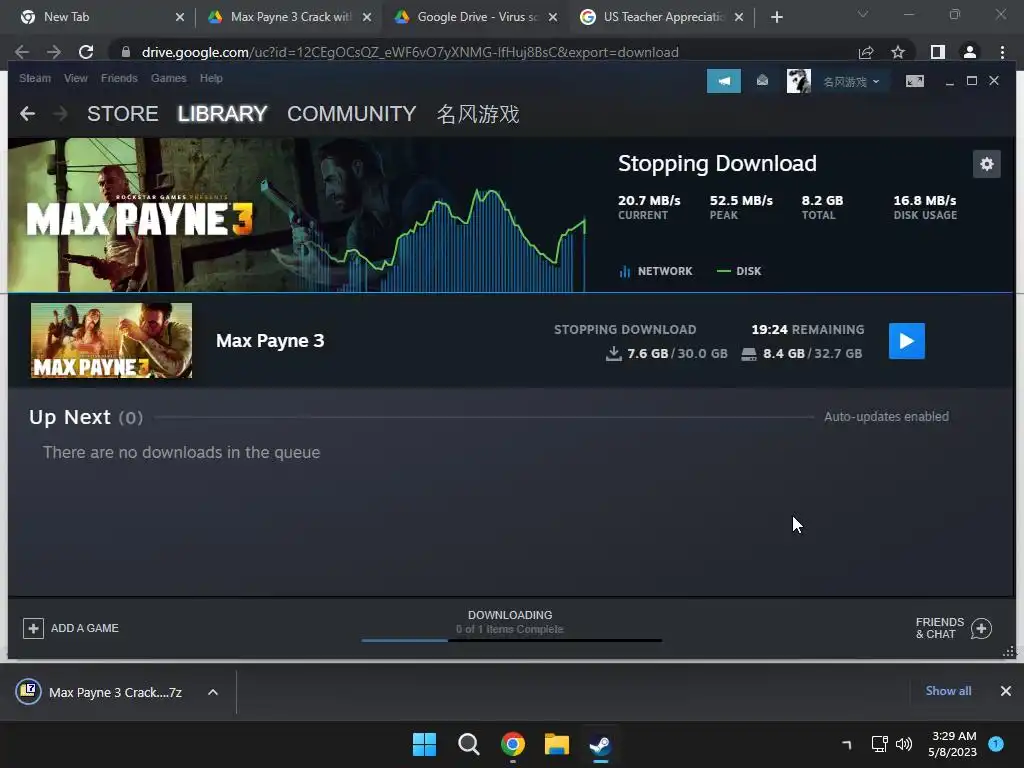The width and height of the screenshot is (1024, 768).
Task: Switch to Max Payne 3 Crack browser tab
Action: (288, 17)
